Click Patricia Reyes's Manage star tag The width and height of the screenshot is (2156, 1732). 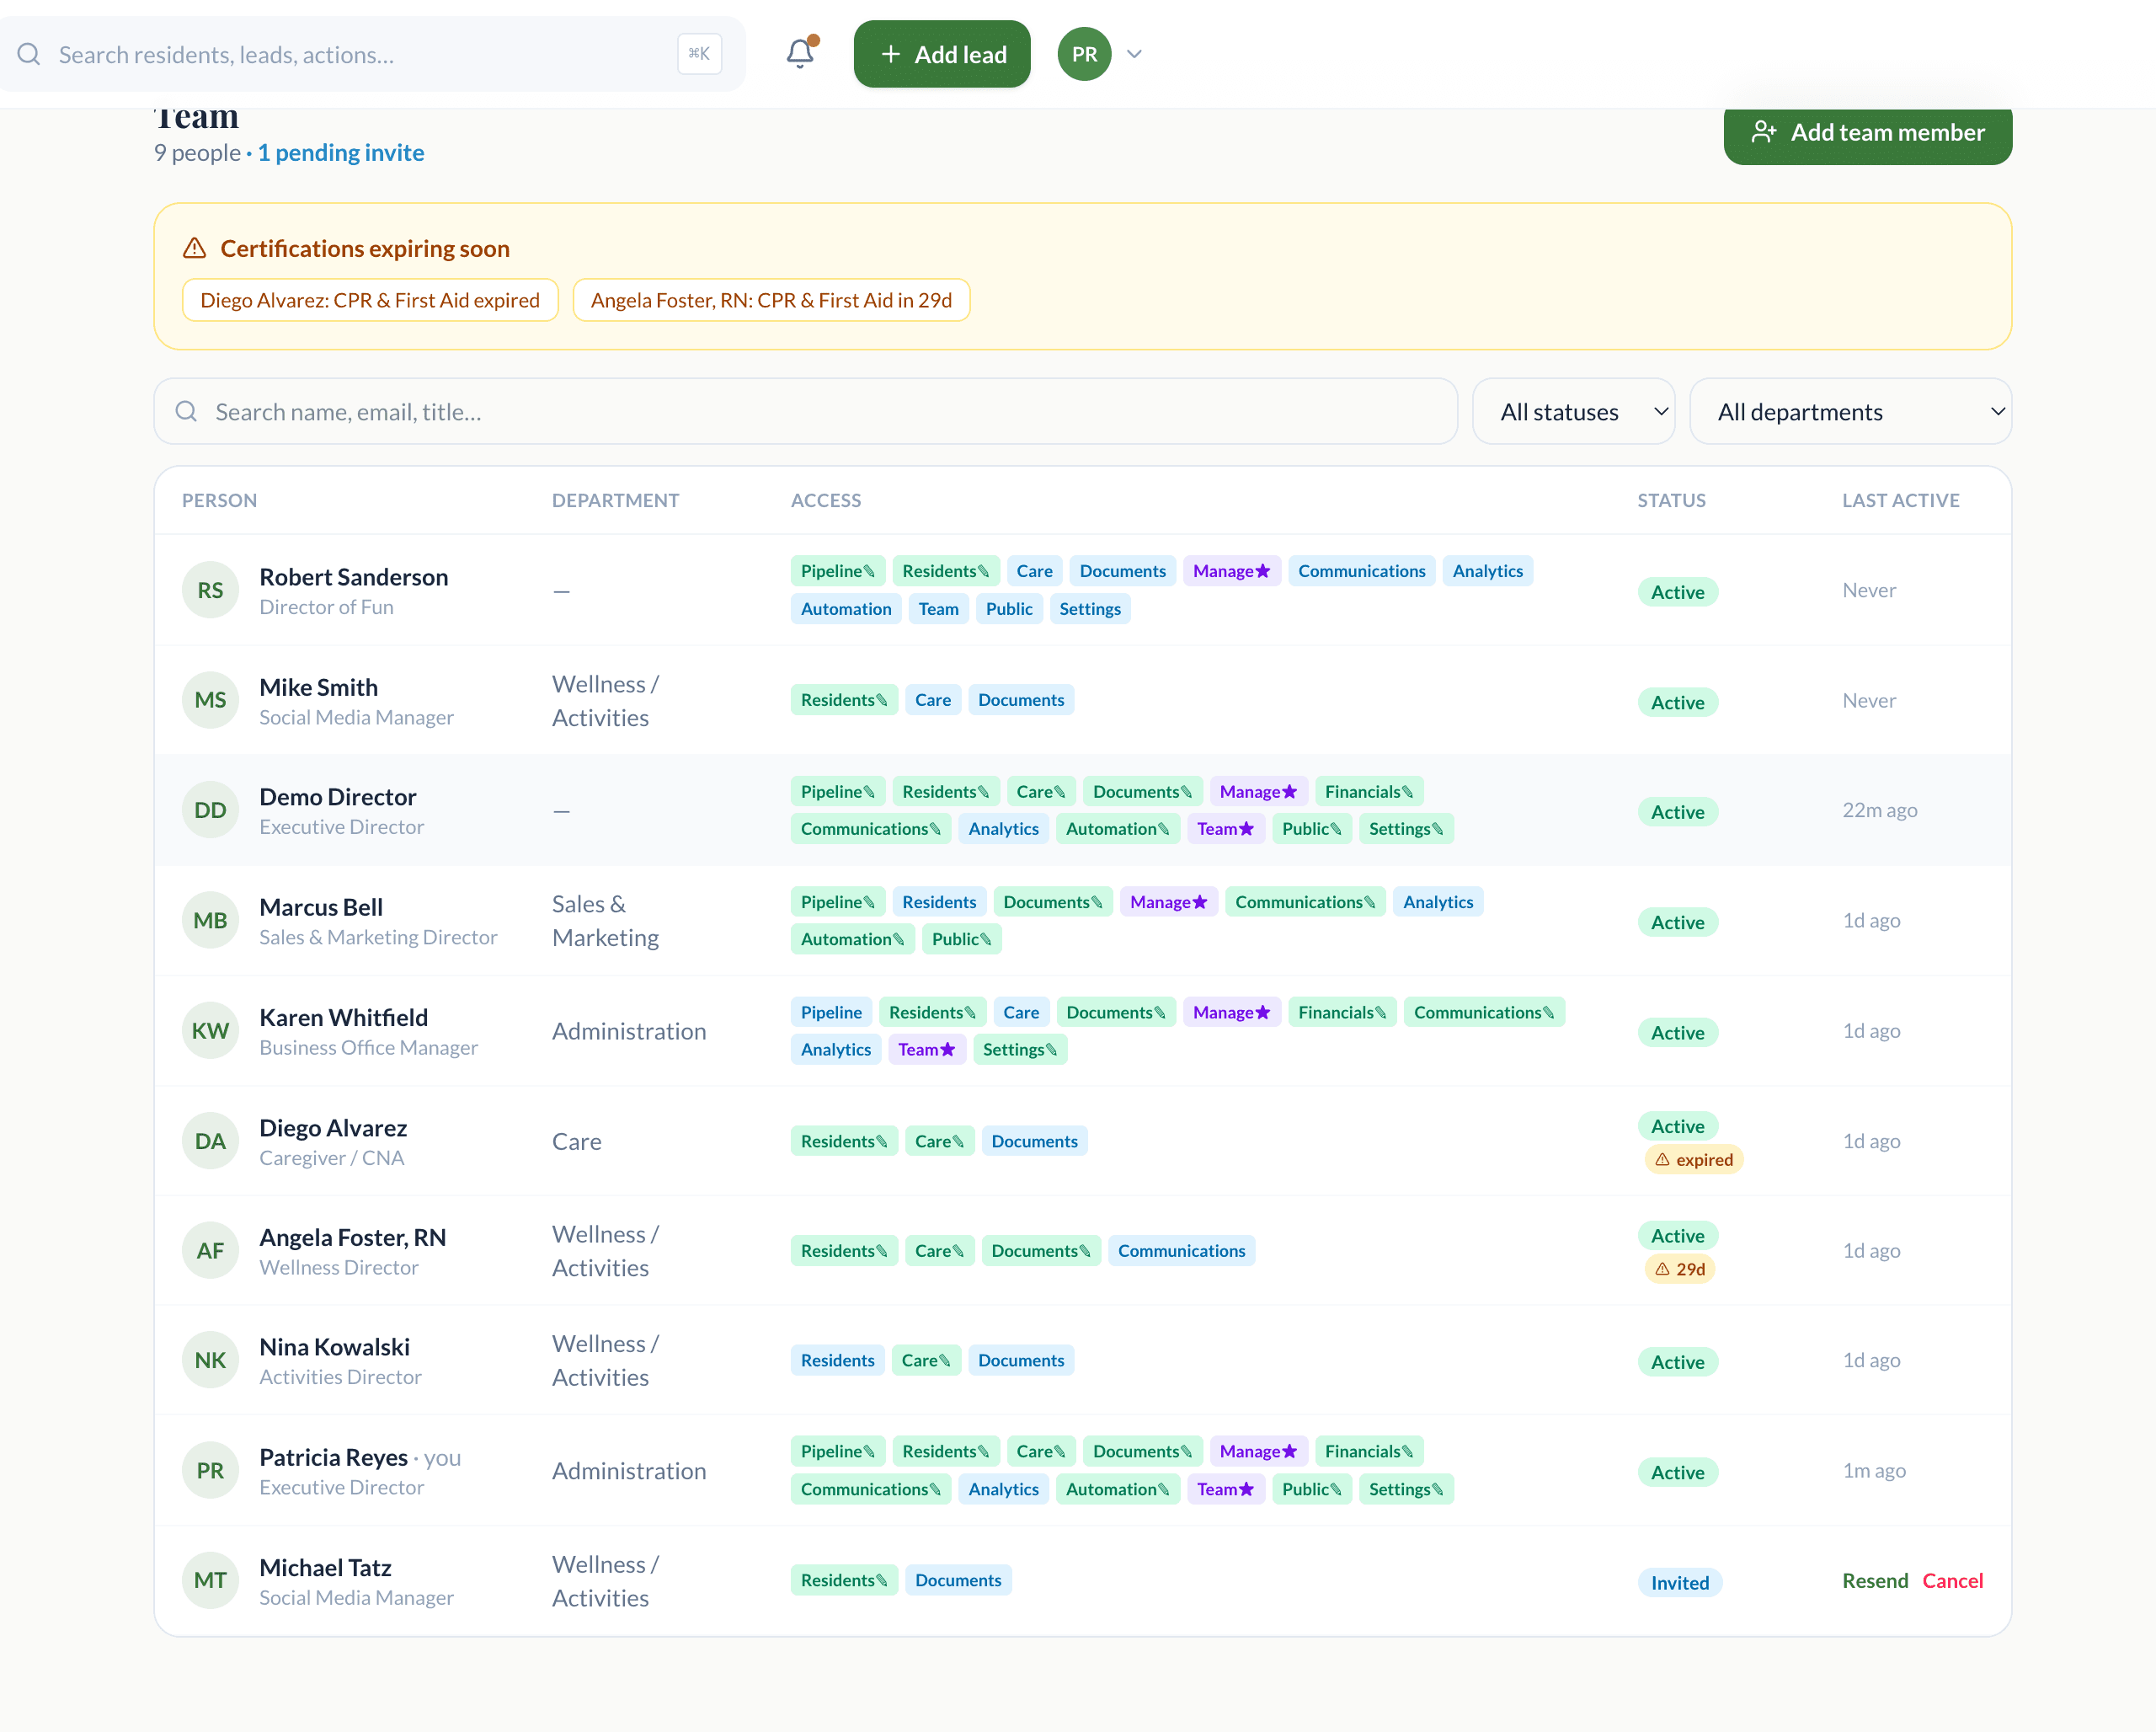click(x=1258, y=1452)
